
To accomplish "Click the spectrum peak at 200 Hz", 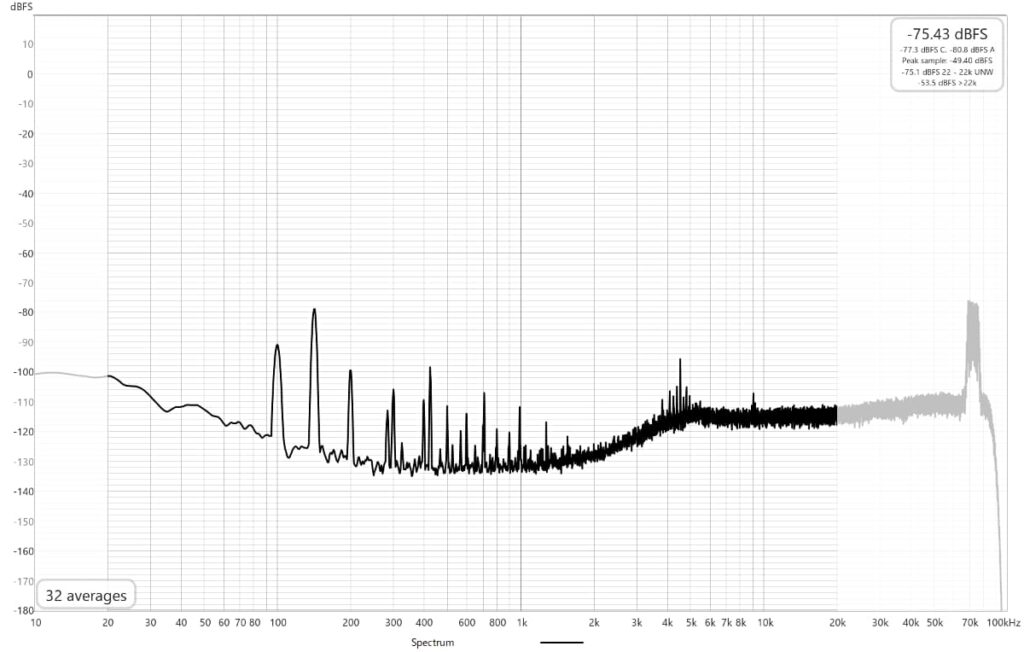I will (x=350, y=372).
